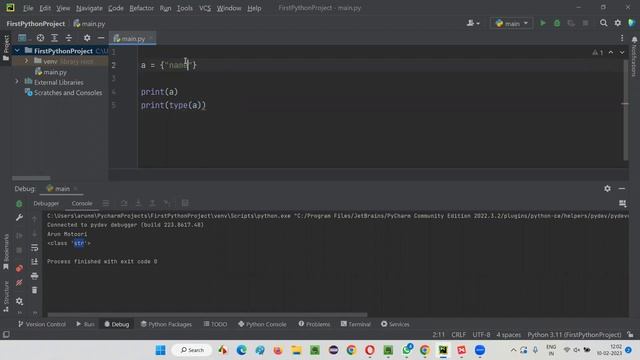Switch to the Debugger tab

pyautogui.click(x=46, y=203)
